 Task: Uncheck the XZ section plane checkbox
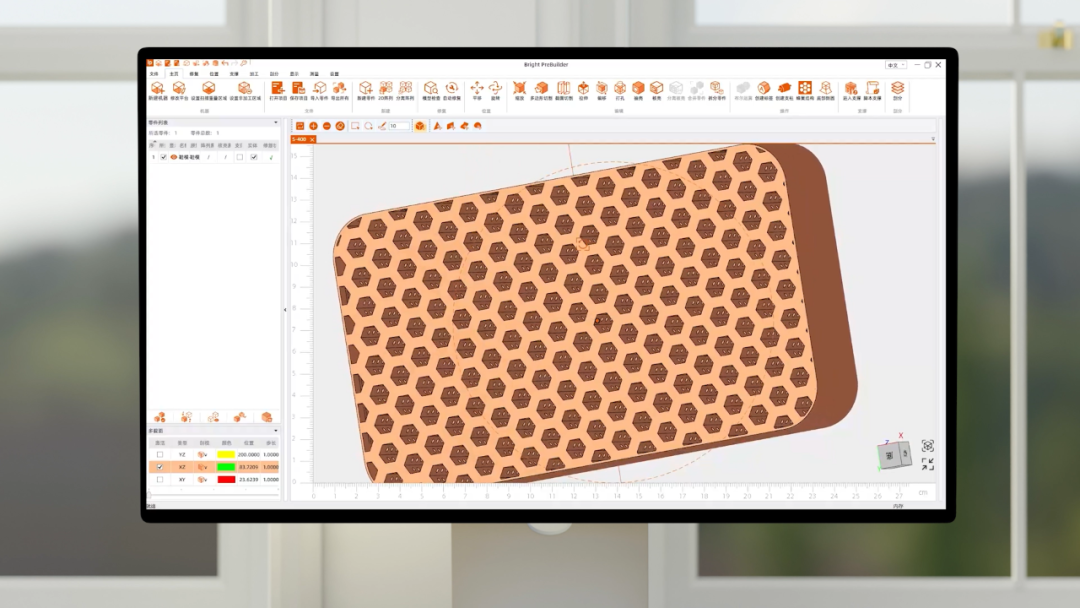coord(160,467)
